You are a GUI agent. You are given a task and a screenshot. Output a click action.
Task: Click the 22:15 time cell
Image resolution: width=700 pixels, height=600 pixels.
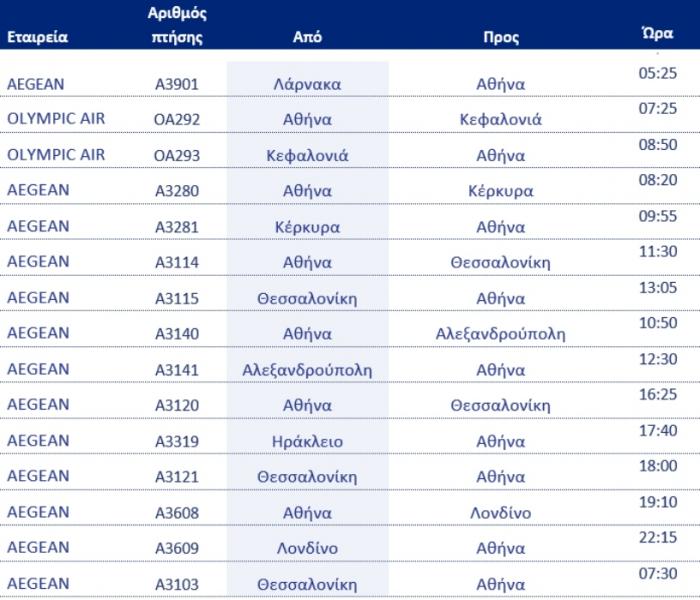point(658,538)
